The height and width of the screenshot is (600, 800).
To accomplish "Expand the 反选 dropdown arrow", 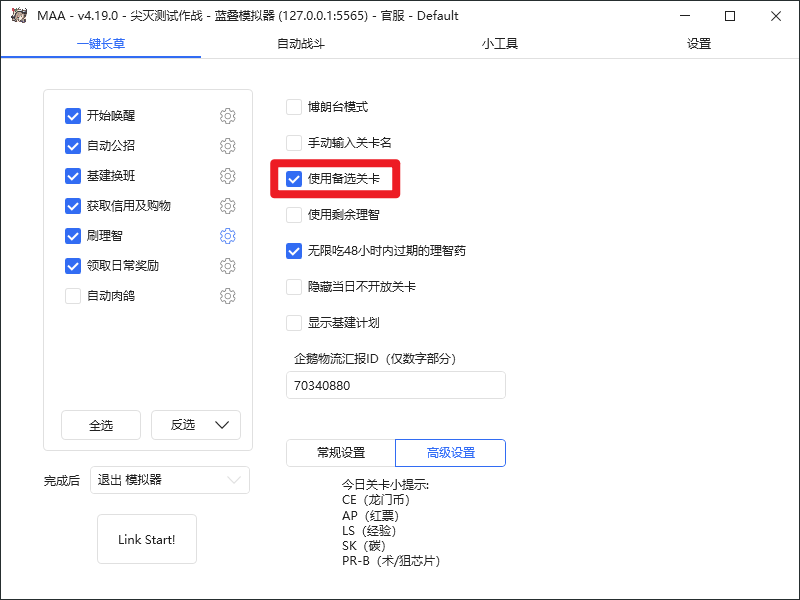I will point(222,425).
